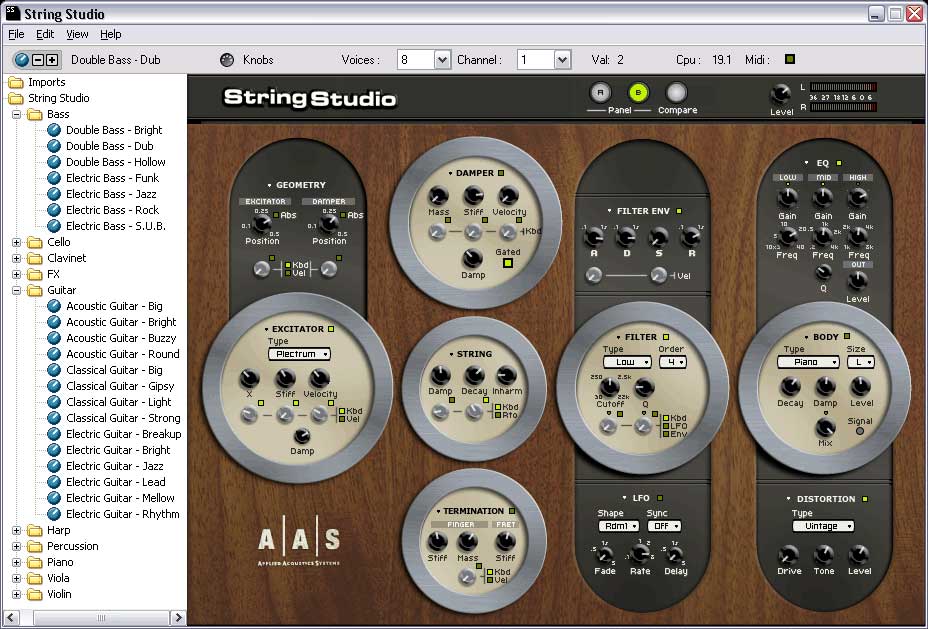Click the Compare button
The height and width of the screenshot is (629, 928).
pos(676,93)
